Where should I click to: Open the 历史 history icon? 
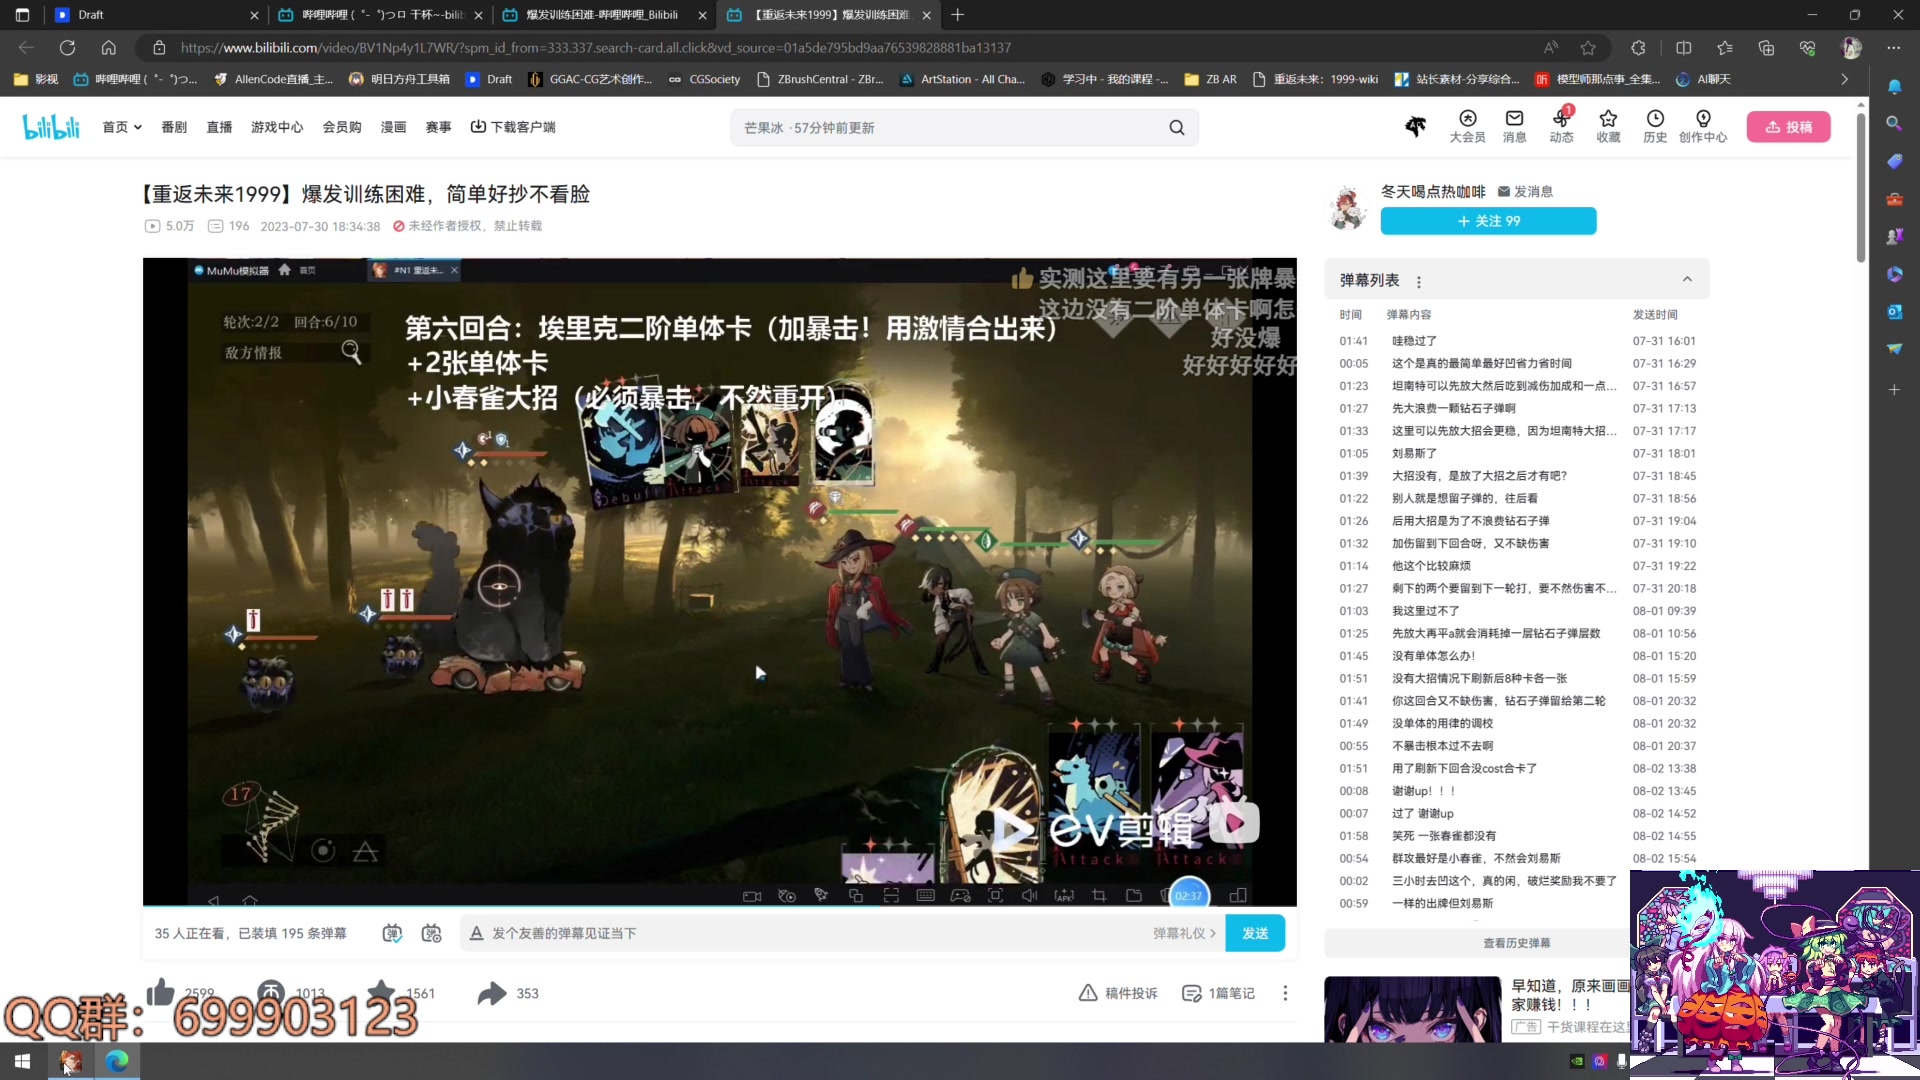pyautogui.click(x=1655, y=127)
